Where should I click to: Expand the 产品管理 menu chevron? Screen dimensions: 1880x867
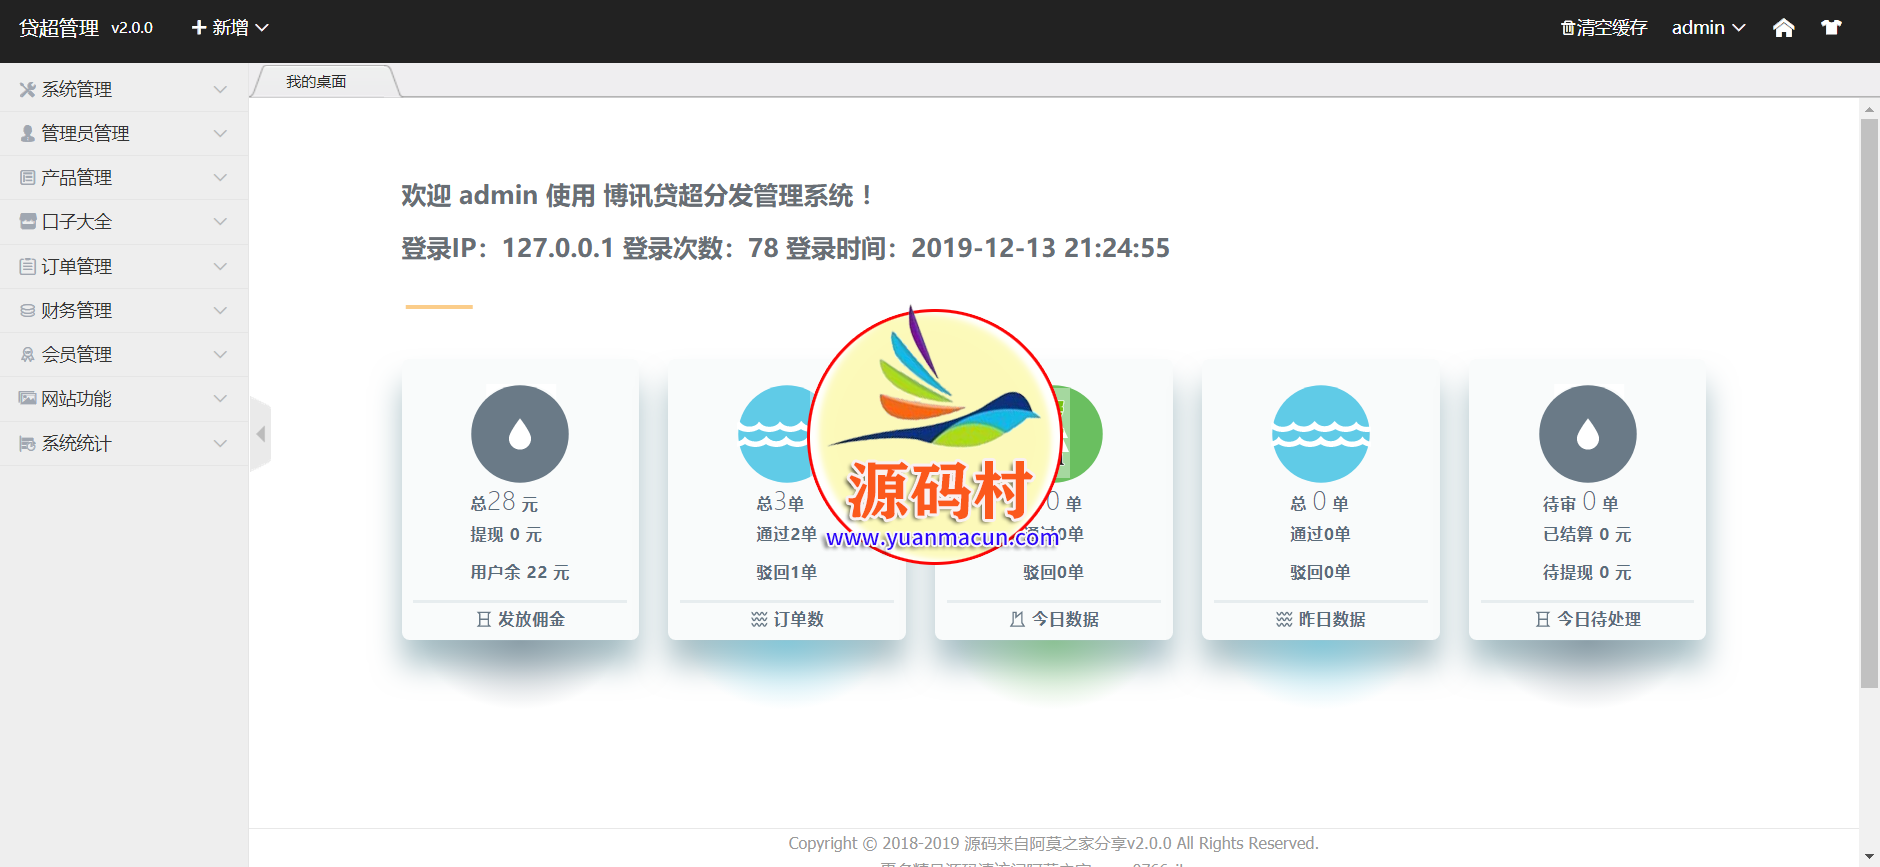pyautogui.click(x=220, y=178)
